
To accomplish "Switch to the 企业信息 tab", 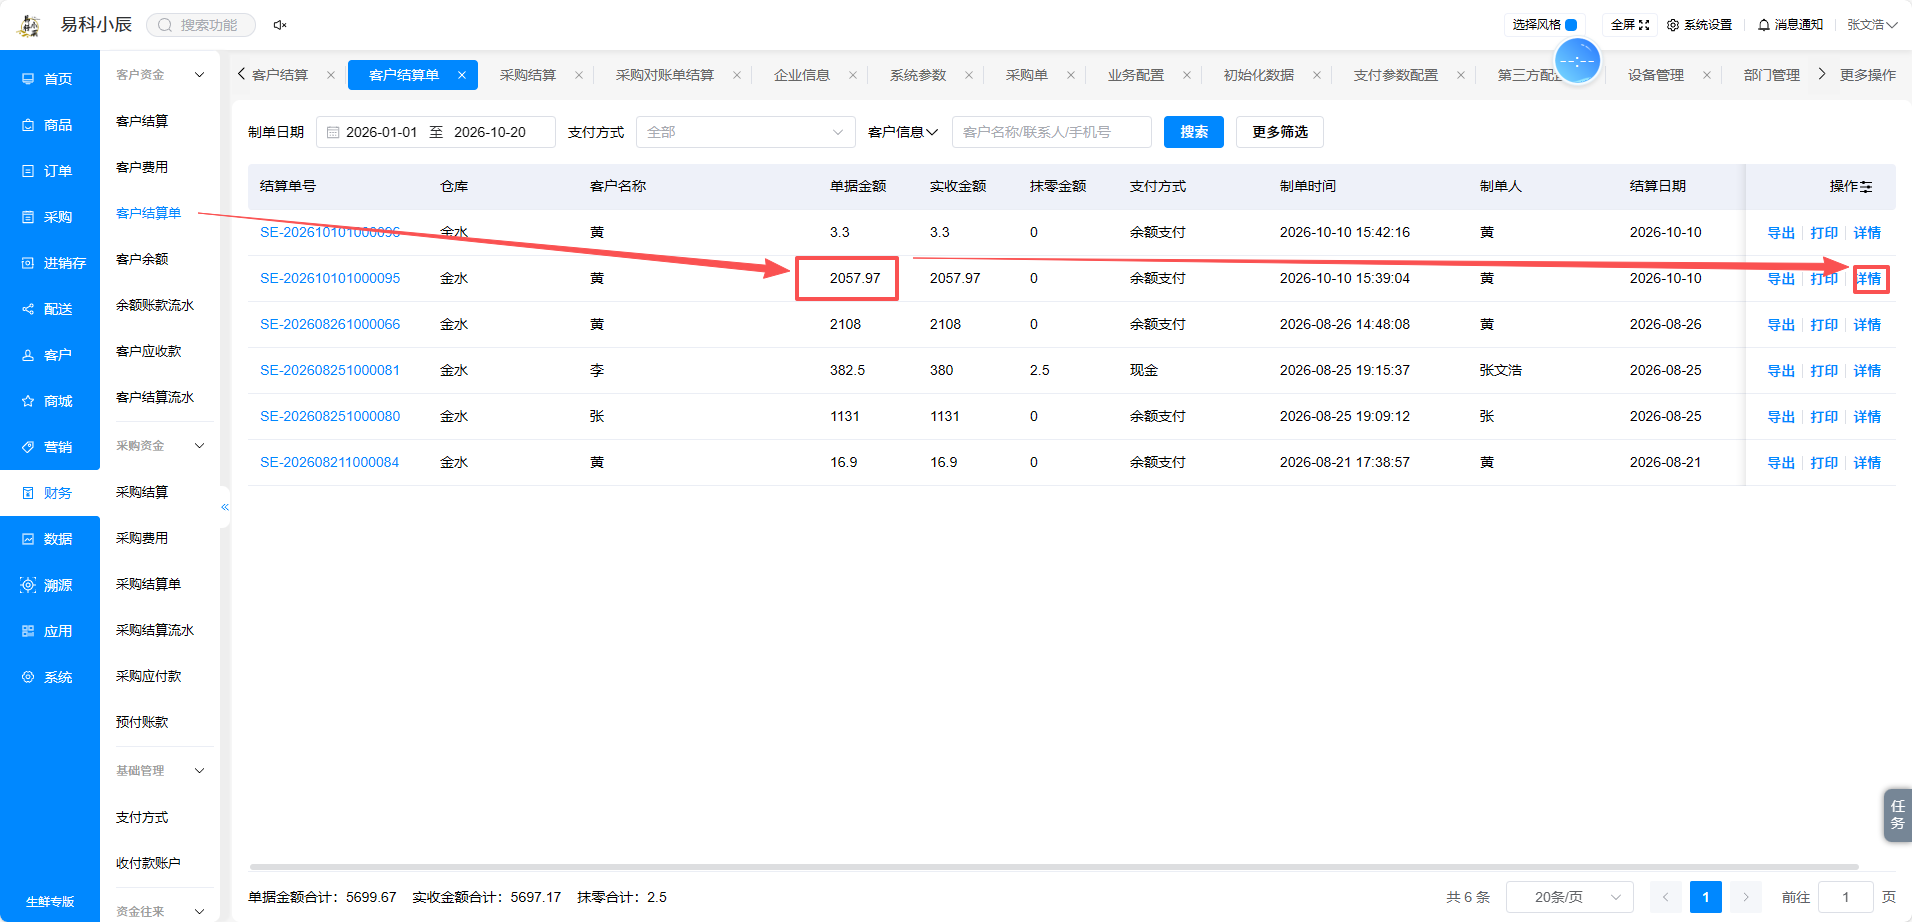I will pos(802,75).
